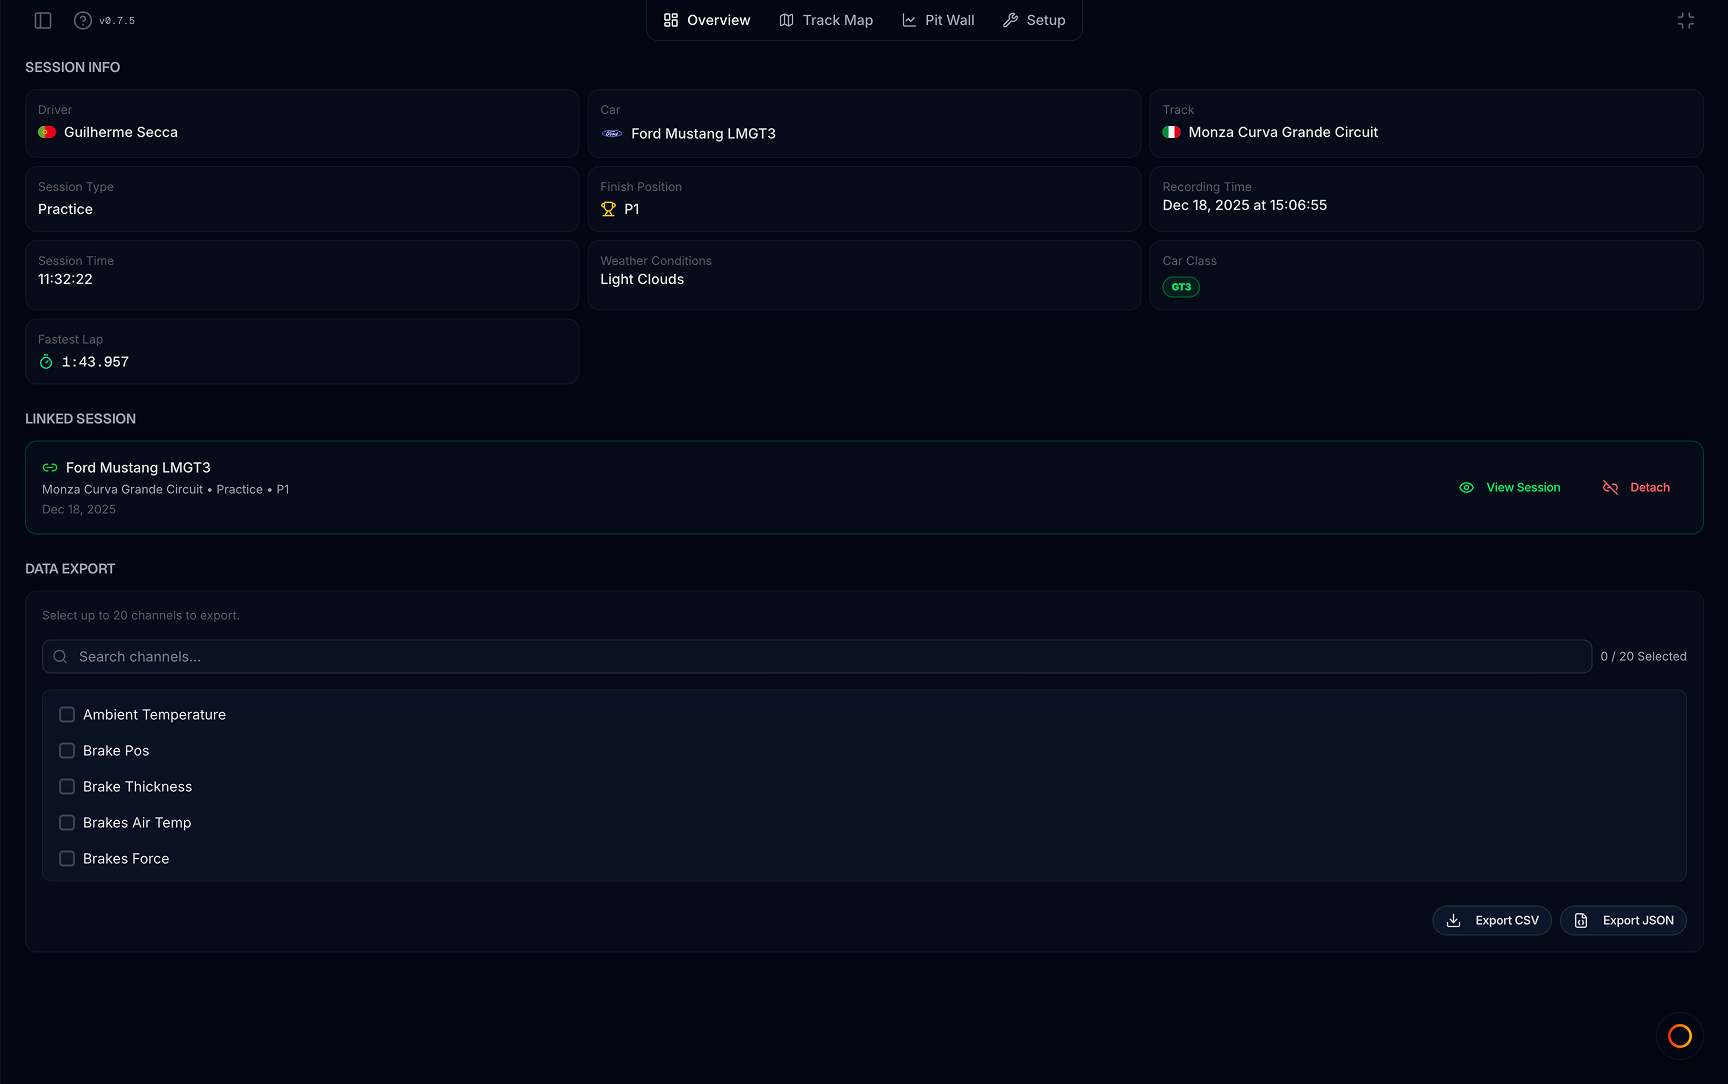This screenshot has height=1084, width=1728.
Task: Click the Portugal flag beside Guilherme Secca
Action: click(47, 132)
